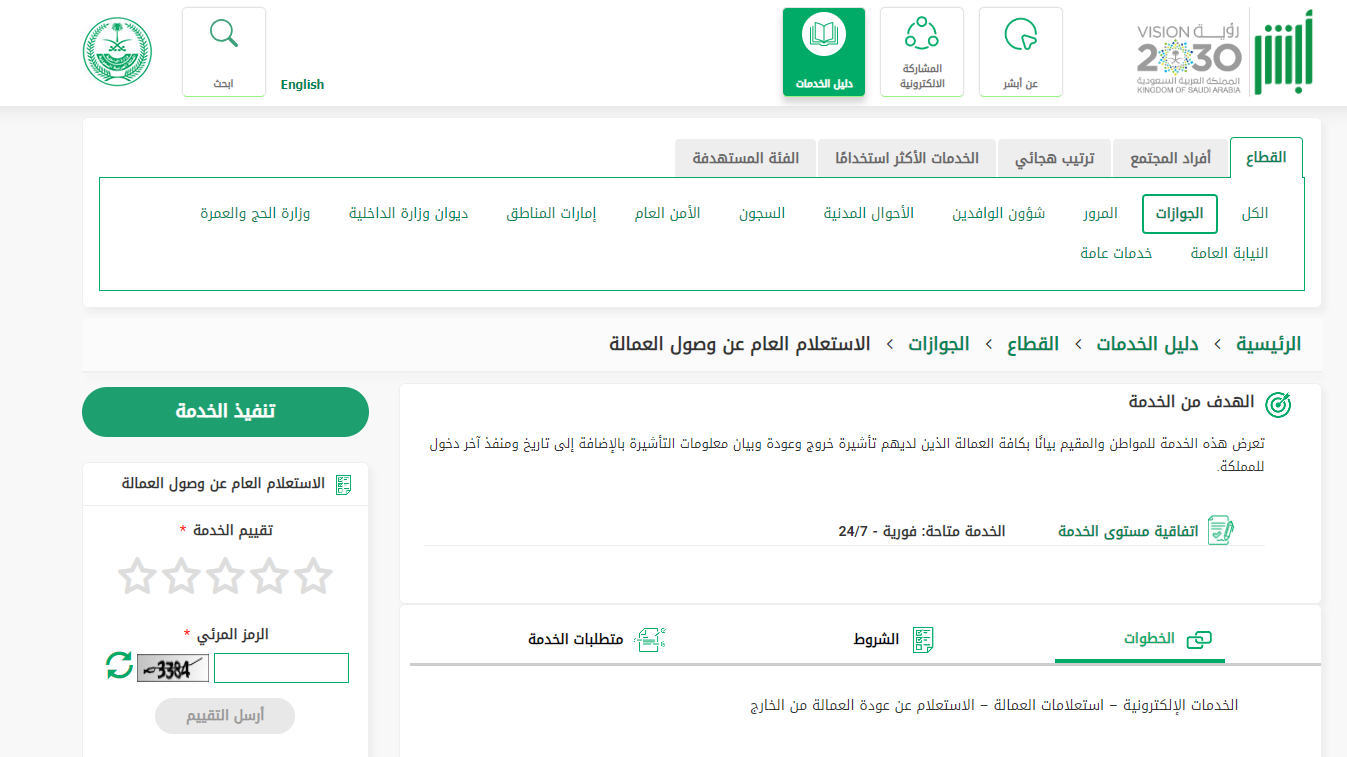Choose the الأمن العام sector filter
Image resolution: width=1347 pixels, height=757 pixels.
coord(667,214)
